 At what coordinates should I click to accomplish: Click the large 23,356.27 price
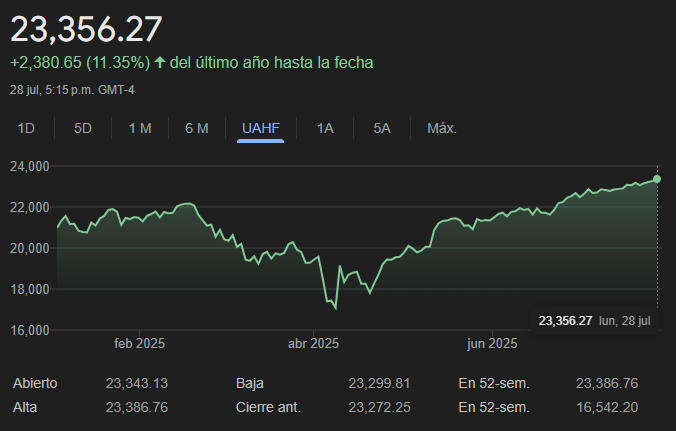pos(86,29)
